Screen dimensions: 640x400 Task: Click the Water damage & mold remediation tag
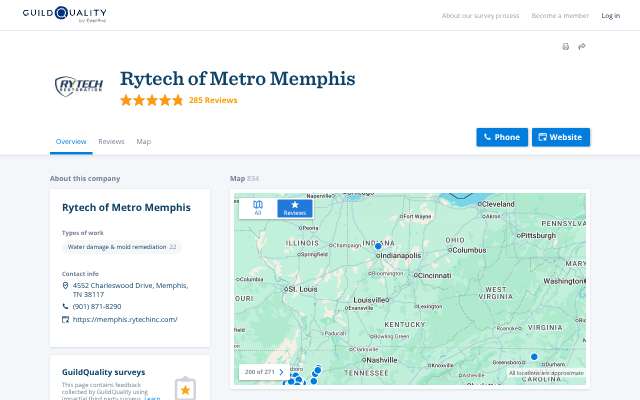coord(122,247)
